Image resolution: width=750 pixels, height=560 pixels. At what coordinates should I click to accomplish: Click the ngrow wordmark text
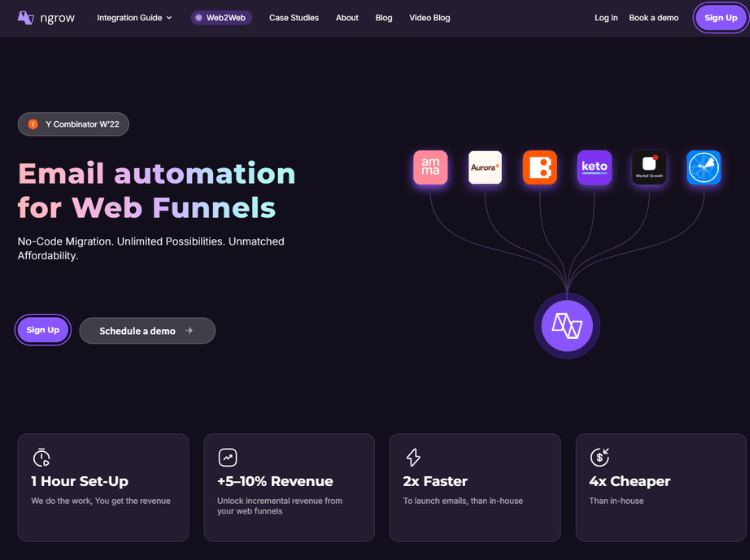[x=57, y=18]
